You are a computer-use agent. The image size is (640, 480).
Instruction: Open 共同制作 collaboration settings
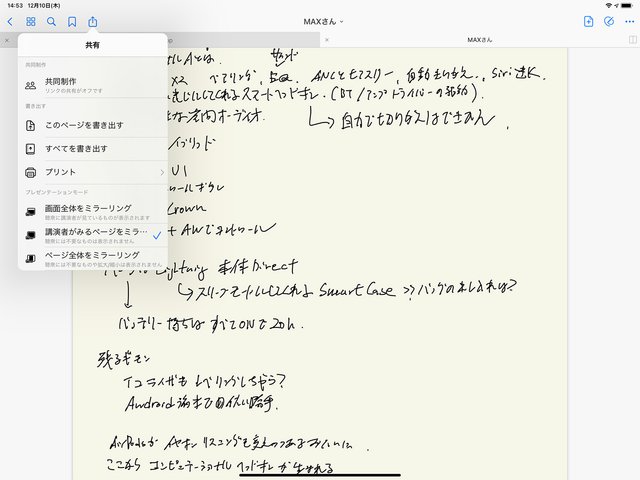(x=92, y=84)
